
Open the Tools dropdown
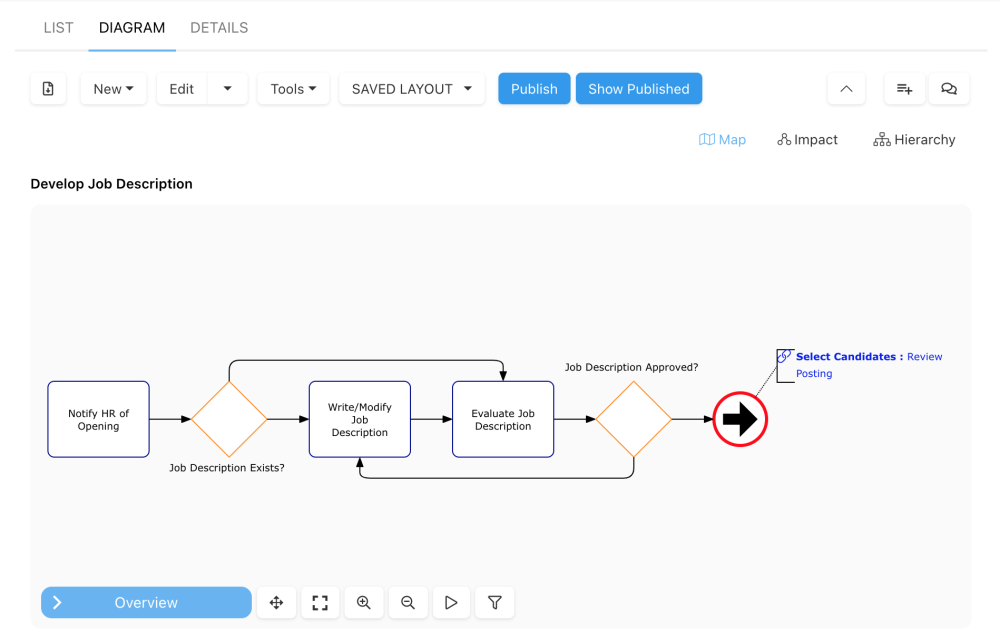pyautogui.click(x=293, y=89)
